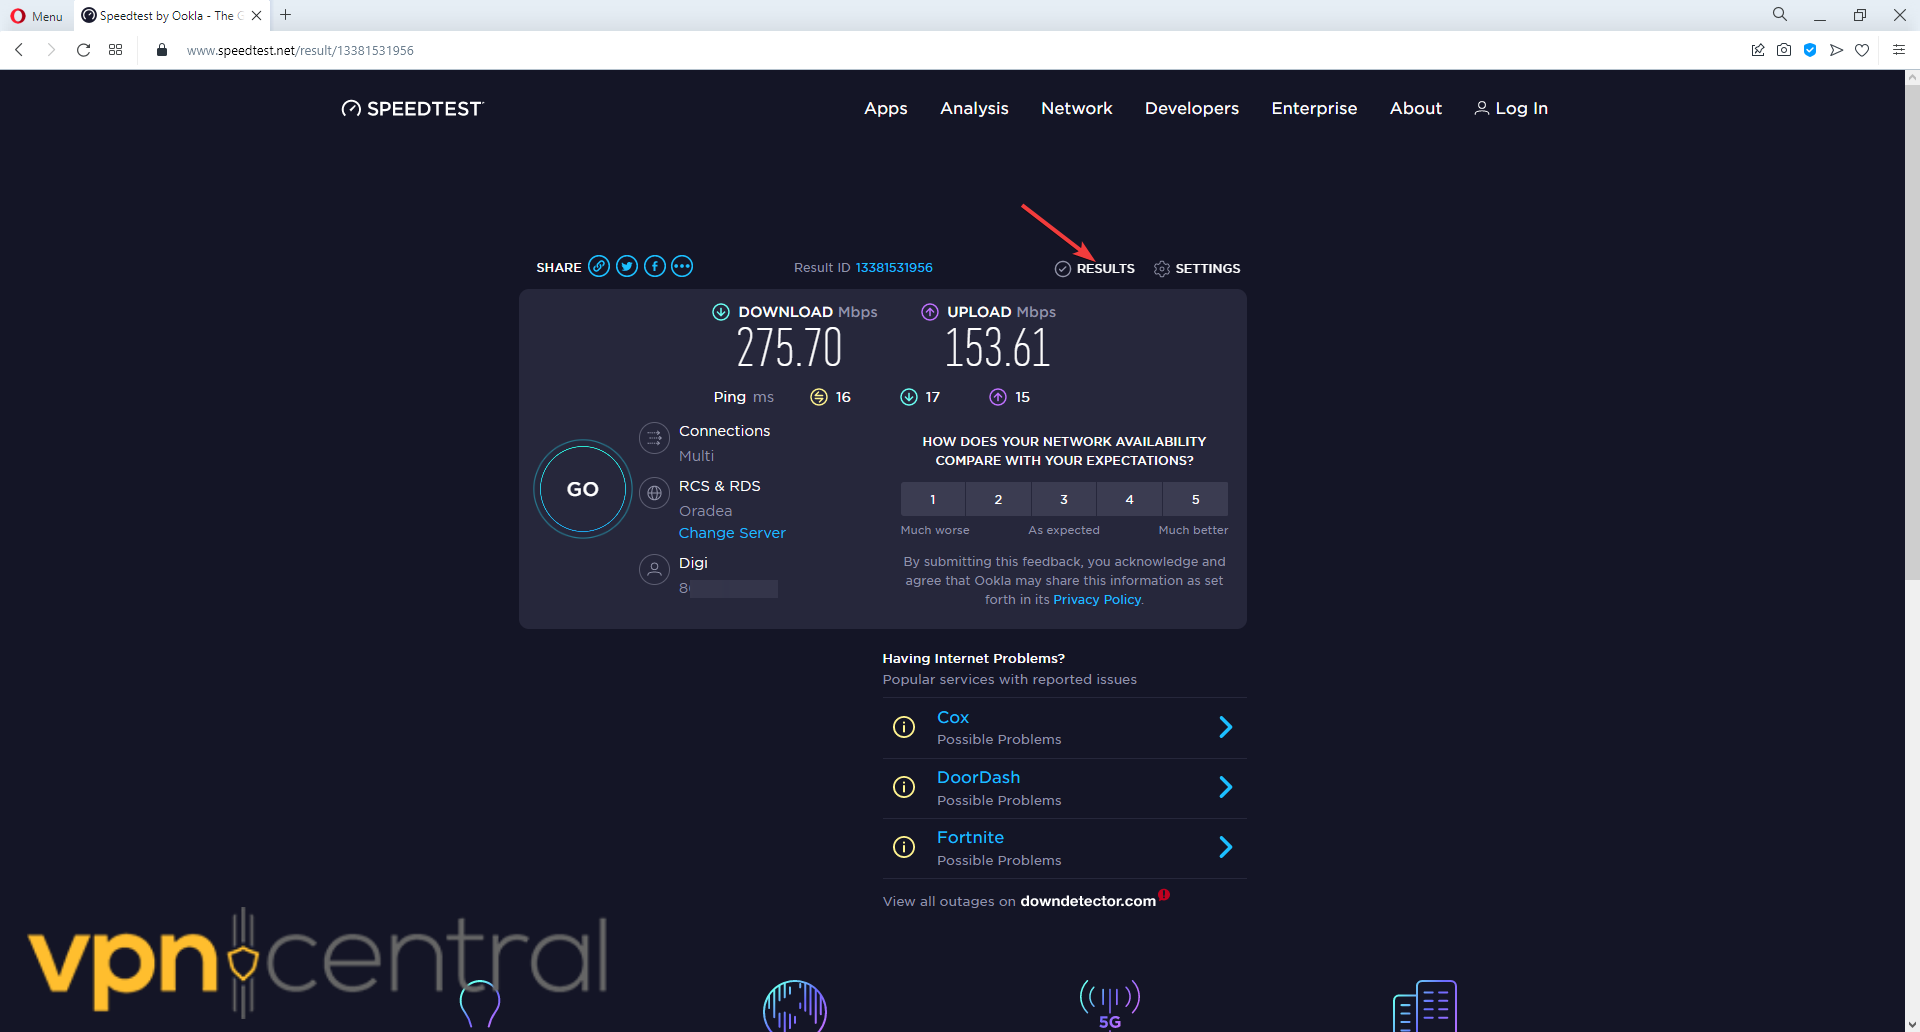Click the Connections mode icon
Image resolution: width=1920 pixels, height=1032 pixels.
(x=654, y=438)
